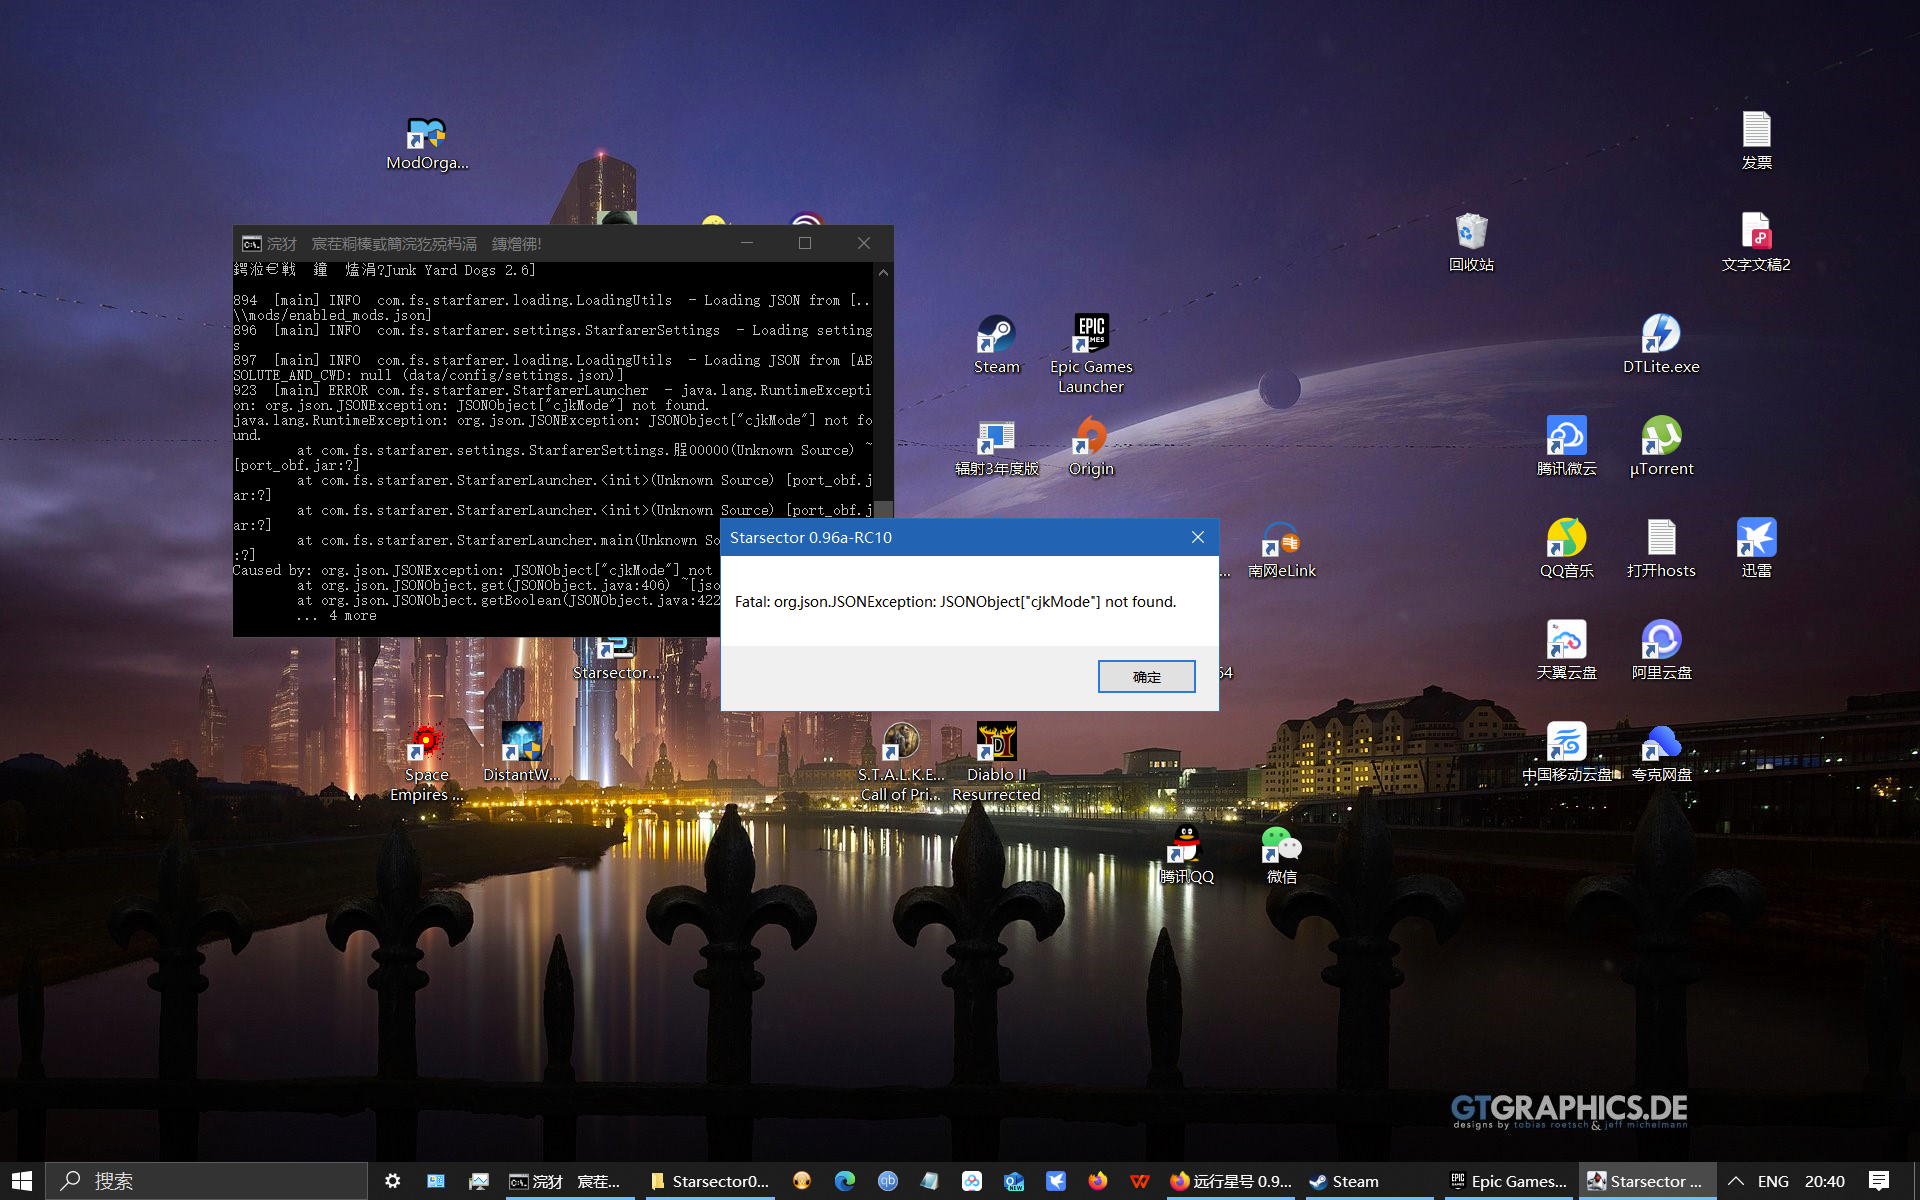The width and height of the screenshot is (1920, 1200).
Task: Click the taskbar 搜索 search box
Action: pos(210,1181)
